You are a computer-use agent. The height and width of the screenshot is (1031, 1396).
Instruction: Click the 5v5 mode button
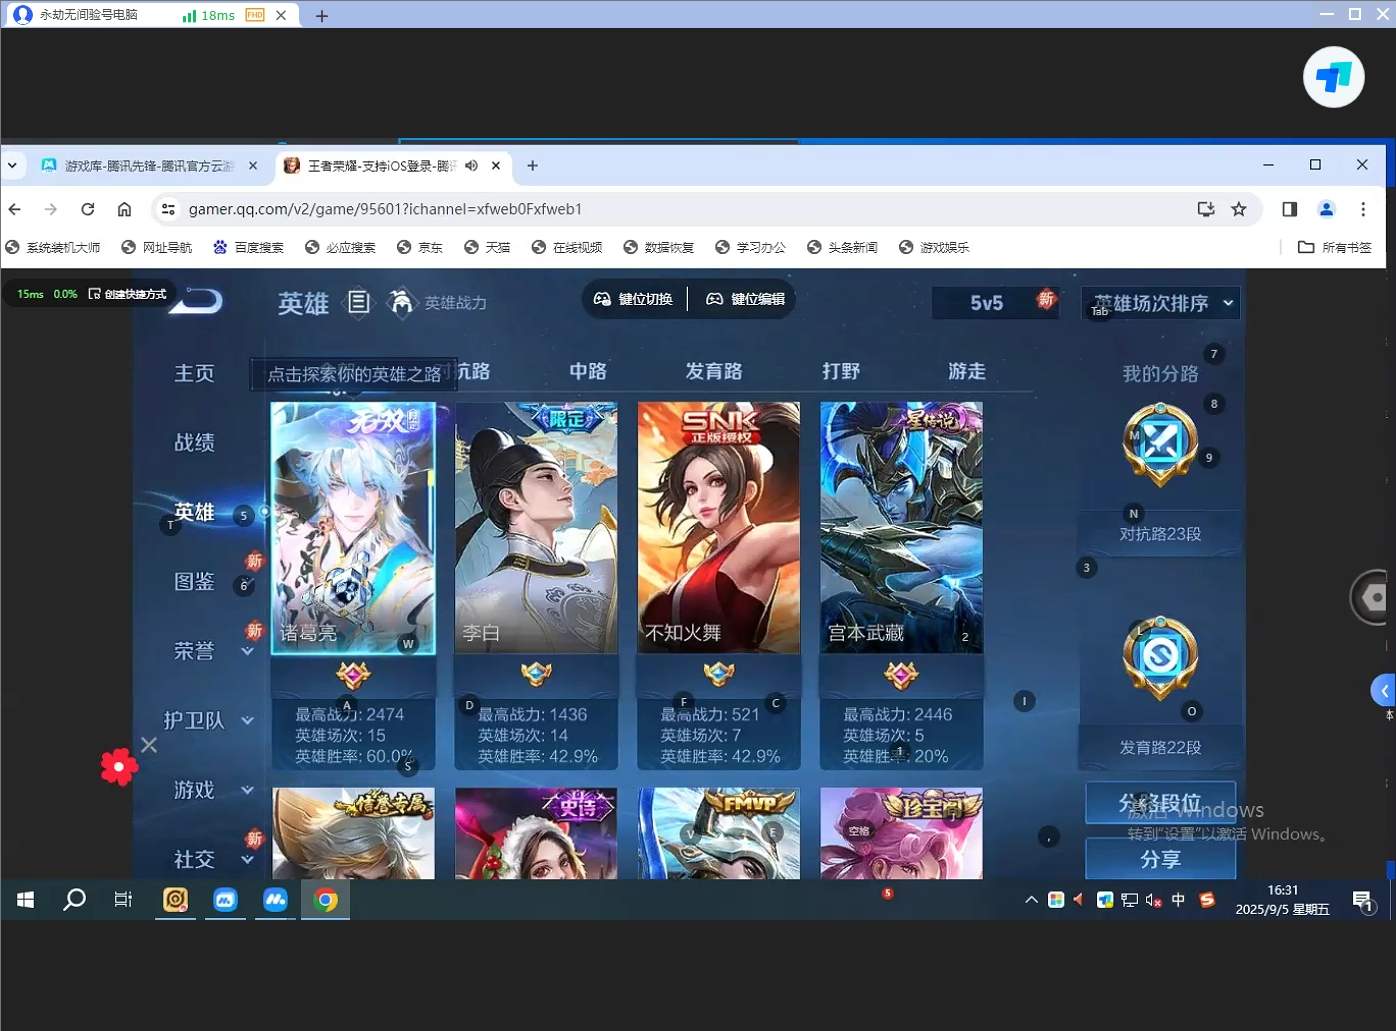coord(996,303)
